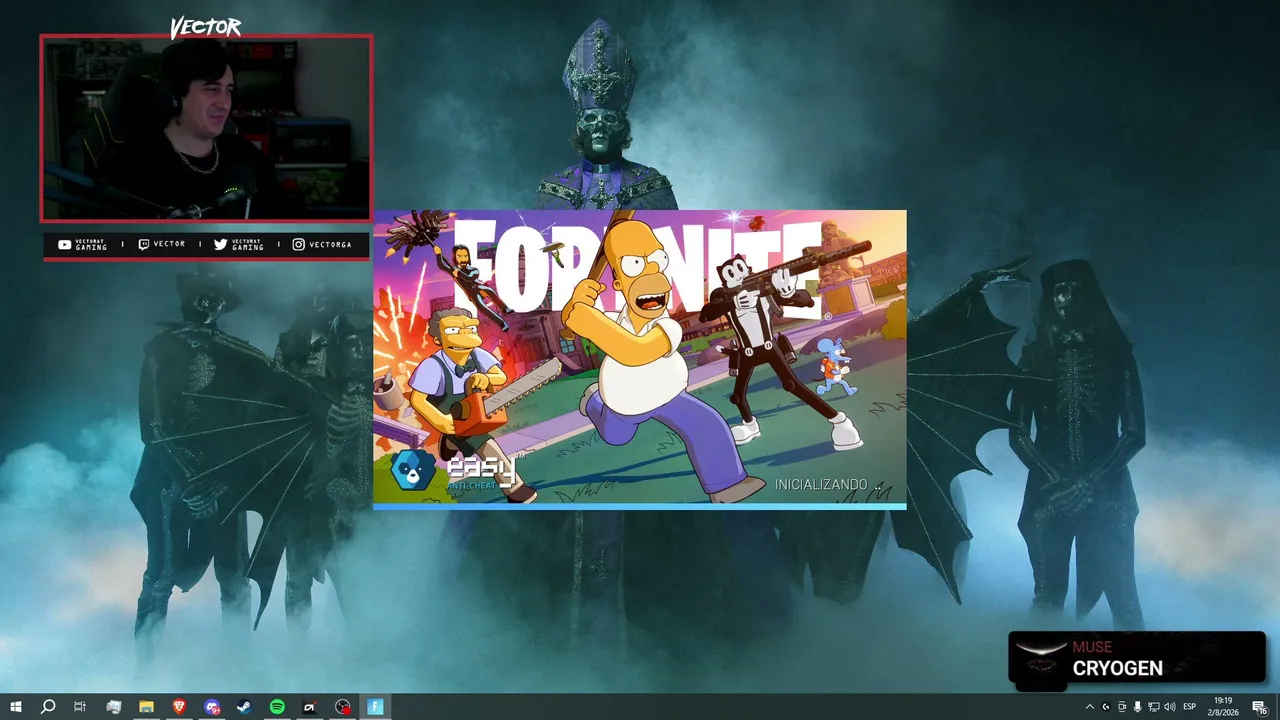Click the VECTOR logo above the webcam
1280x720 pixels.
pyautogui.click(x=205, y=27)
